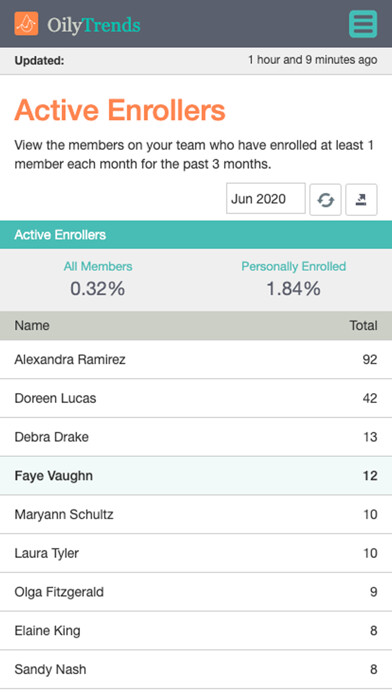Image resolution: width=392 pixels, height=696 pixels.
Task: Open Debra Drake row
Action: pos(196,437)
